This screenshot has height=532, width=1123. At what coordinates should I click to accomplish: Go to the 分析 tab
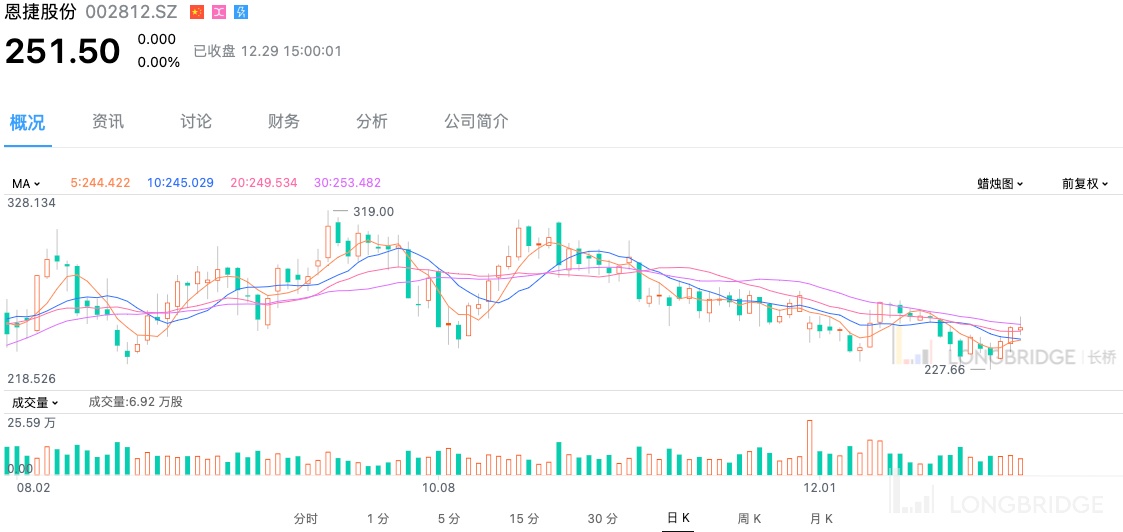click(372, 122)
